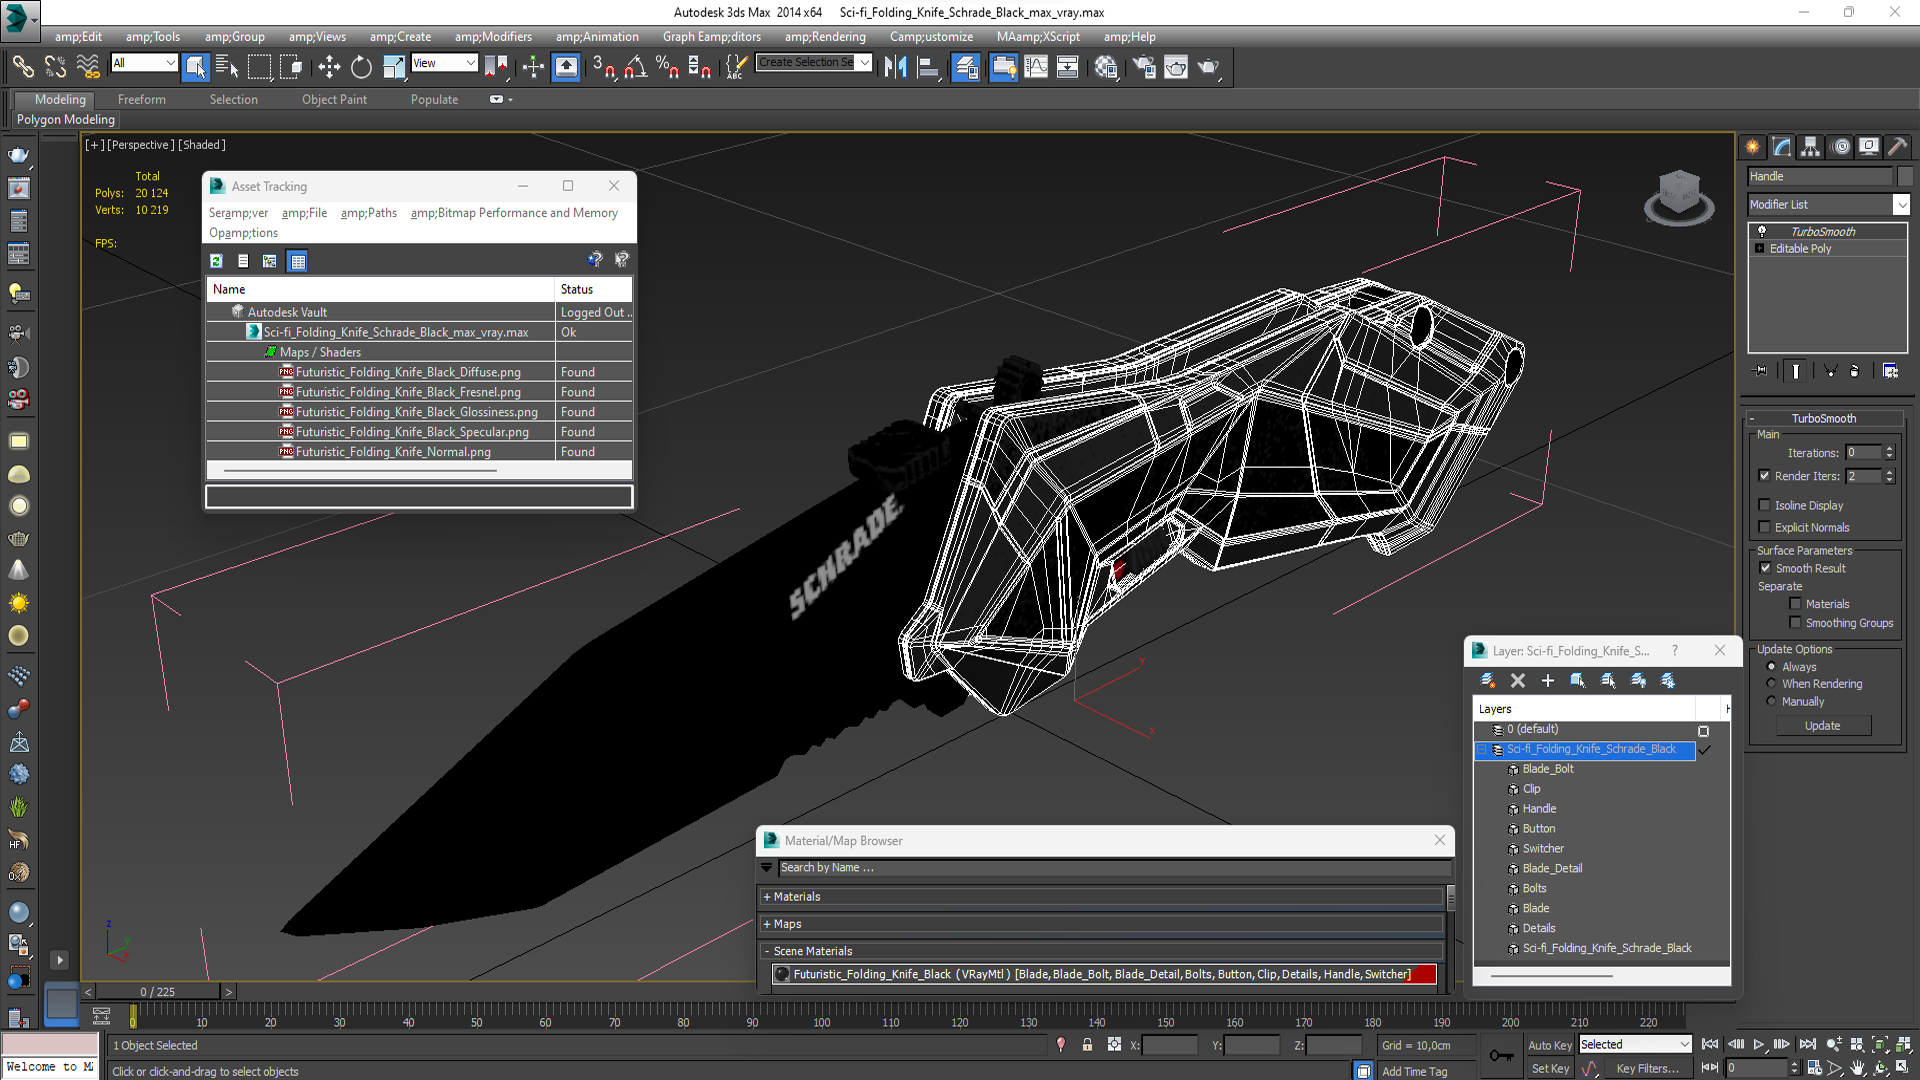The height and width of the screenshot is (1080, 1920).
Task: Select the Manually update option
Action: coord(1771,702)
